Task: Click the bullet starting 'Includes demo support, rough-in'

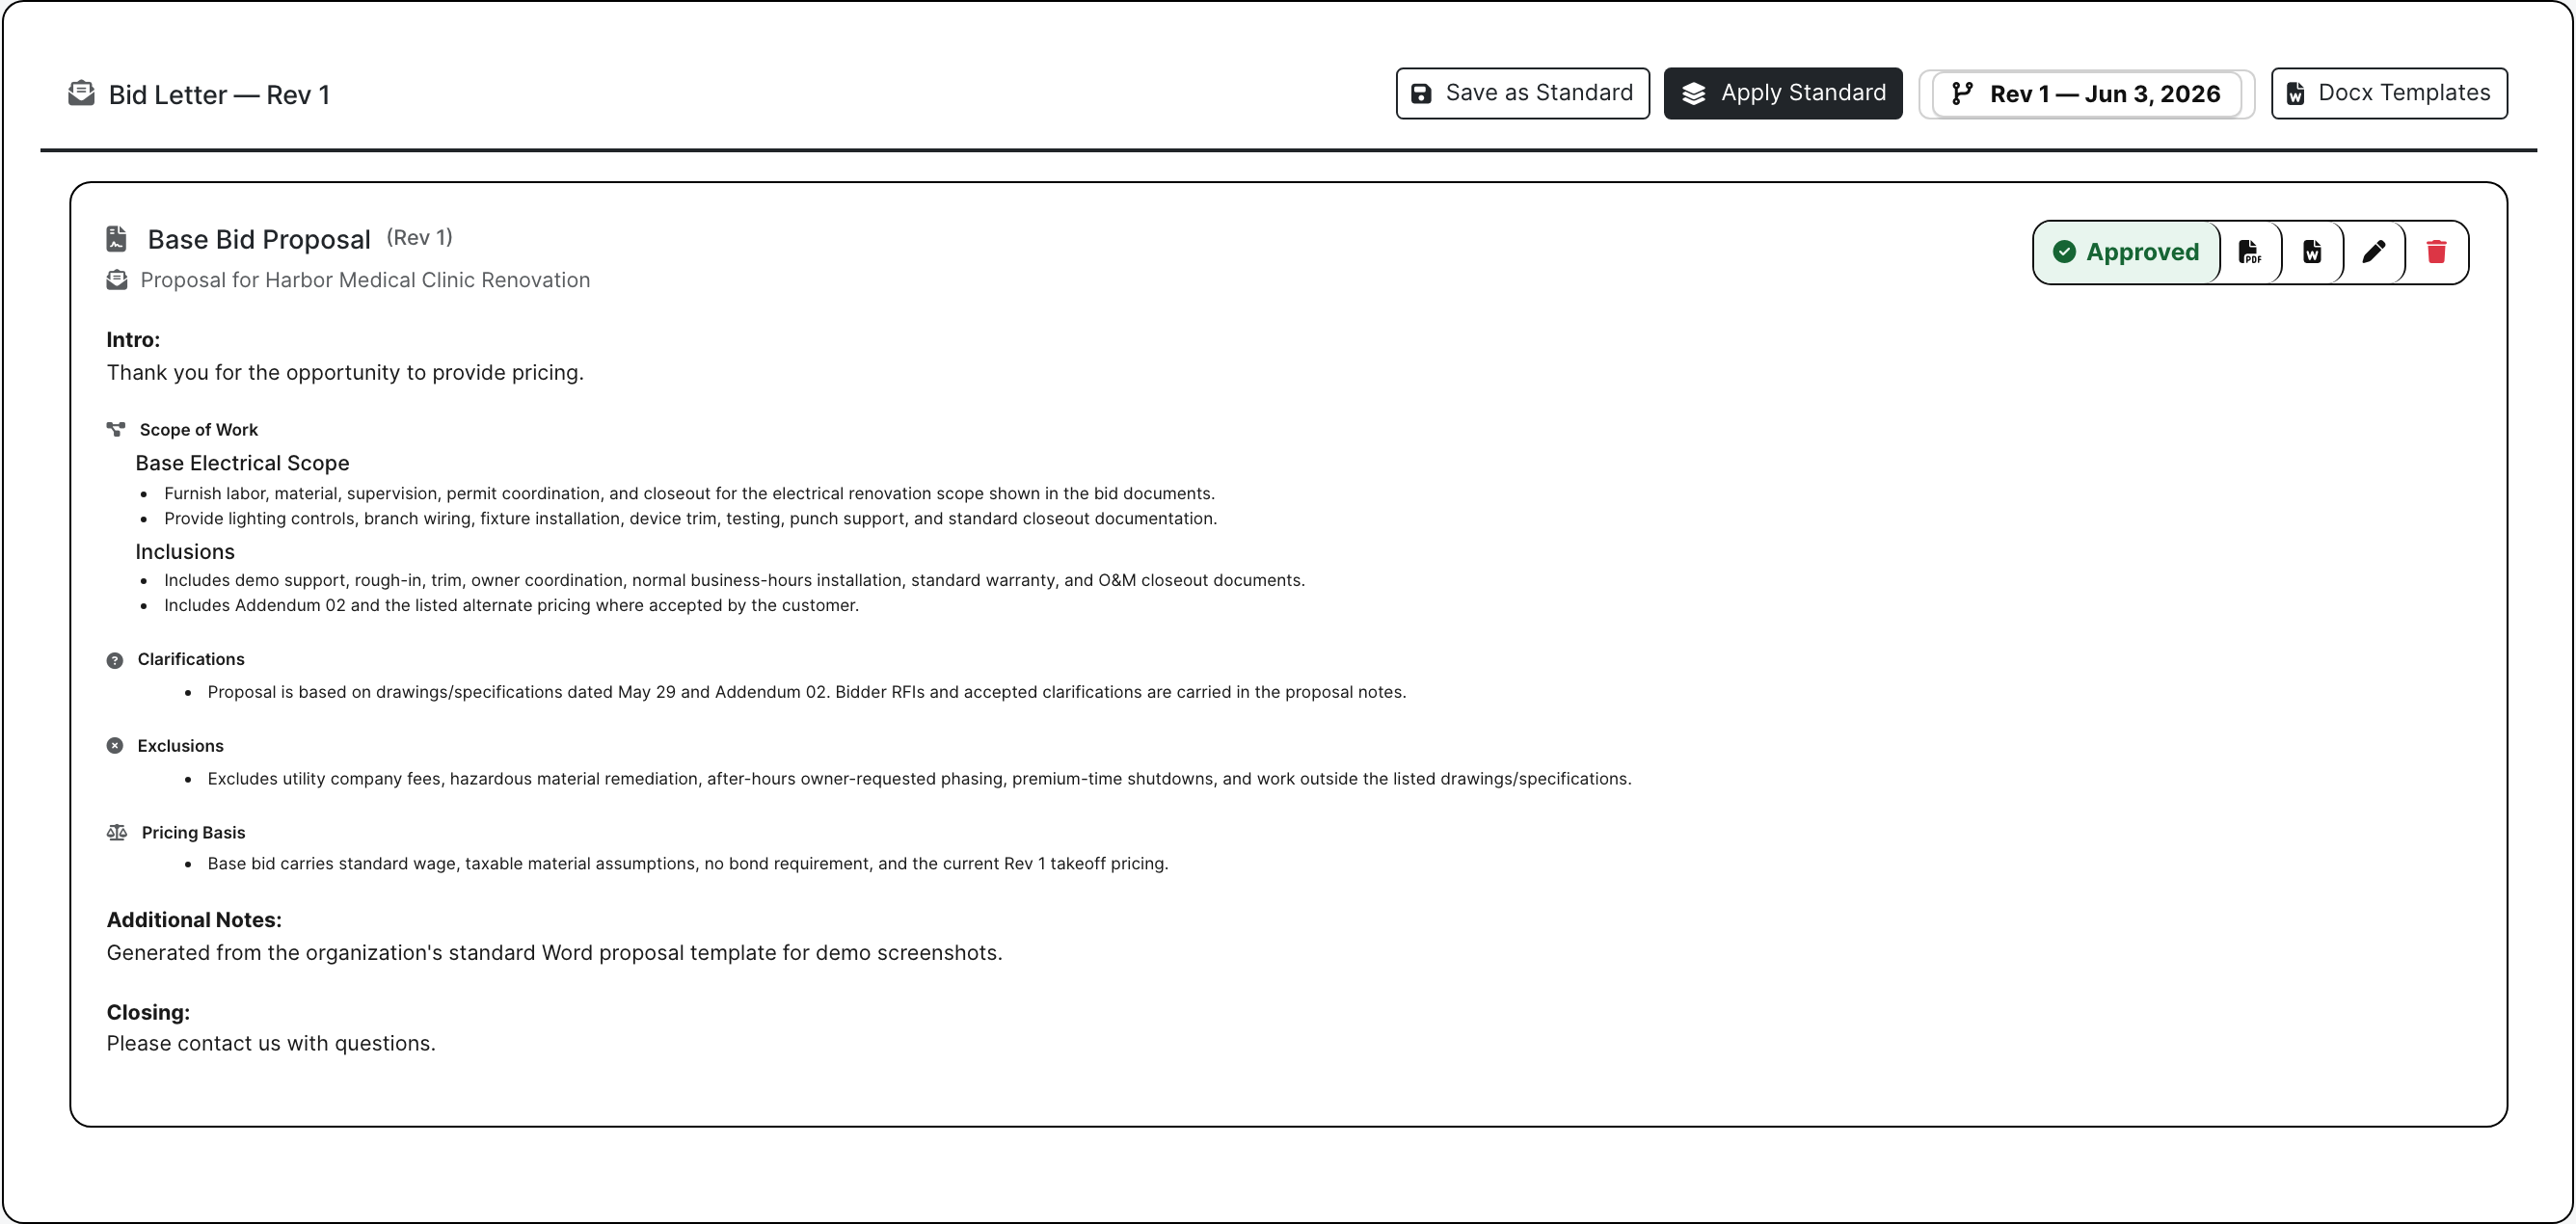Action: pos(734,580)
